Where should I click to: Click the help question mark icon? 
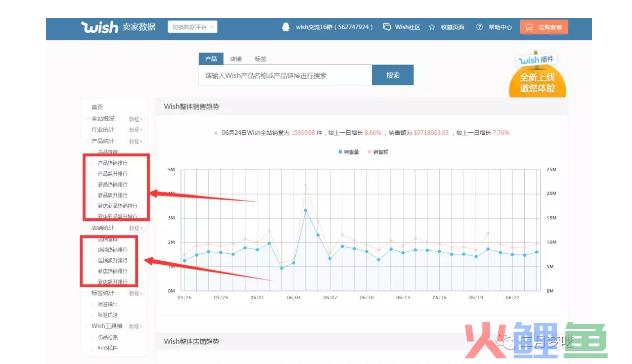coord(479,27)
